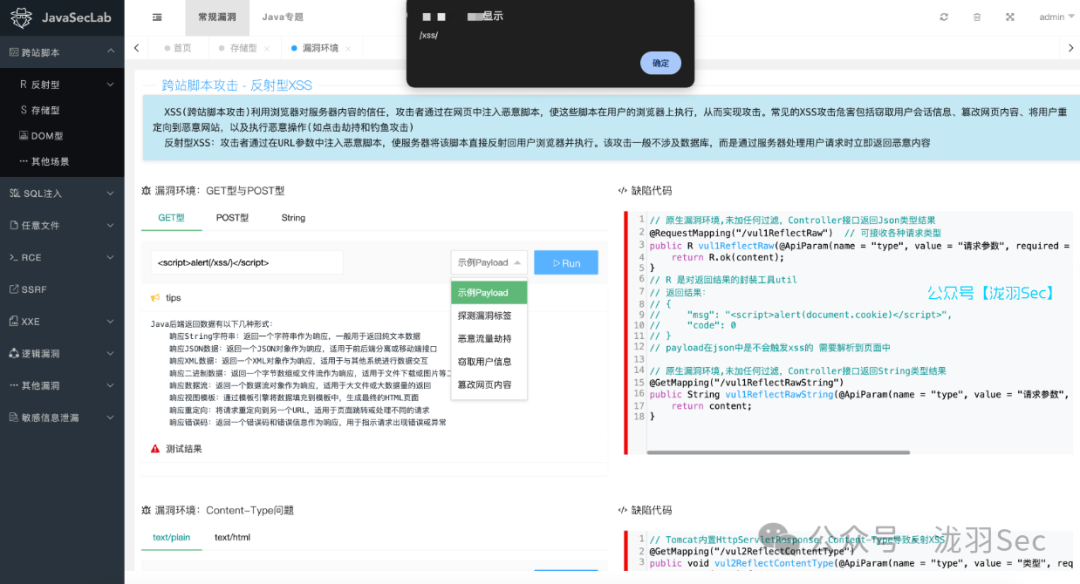This screenshot has width=1080, height=584.
Task: Open the 示例Payload dropdown
Action: point(488,262)
